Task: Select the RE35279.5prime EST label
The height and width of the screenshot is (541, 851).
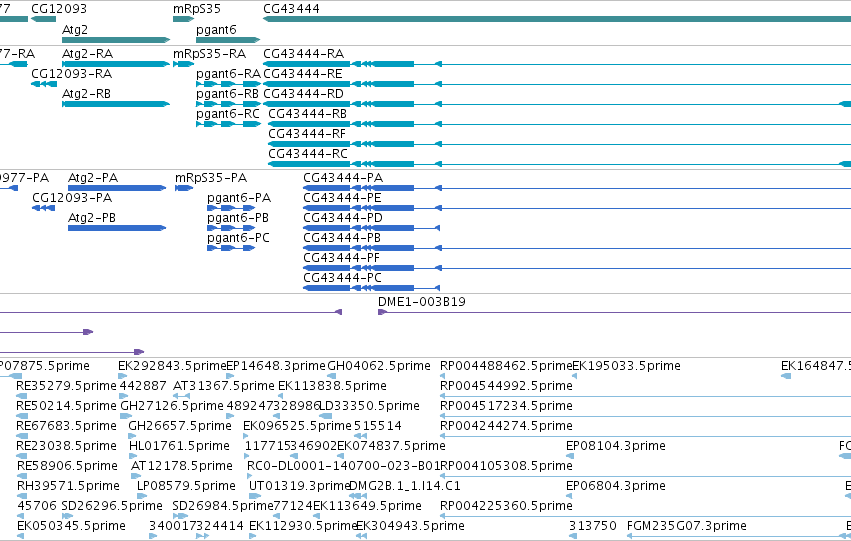Action: coord(66,386)
